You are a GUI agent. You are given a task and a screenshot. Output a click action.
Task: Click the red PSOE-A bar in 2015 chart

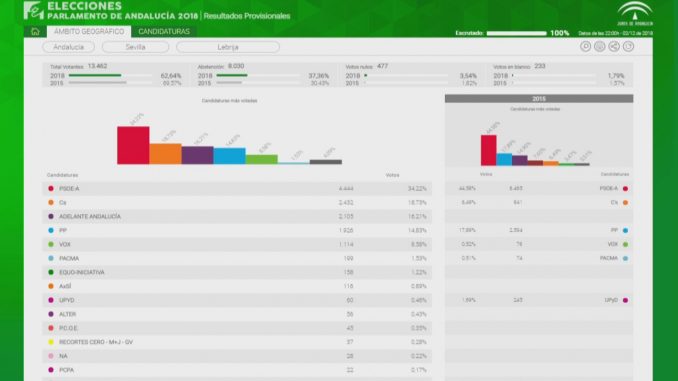pos(489,150)
